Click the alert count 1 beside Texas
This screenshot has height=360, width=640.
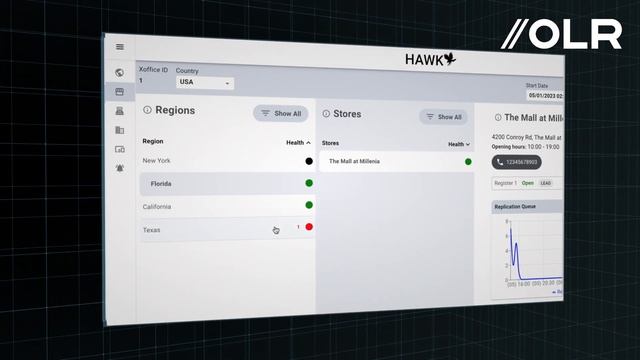click(298, 227)
